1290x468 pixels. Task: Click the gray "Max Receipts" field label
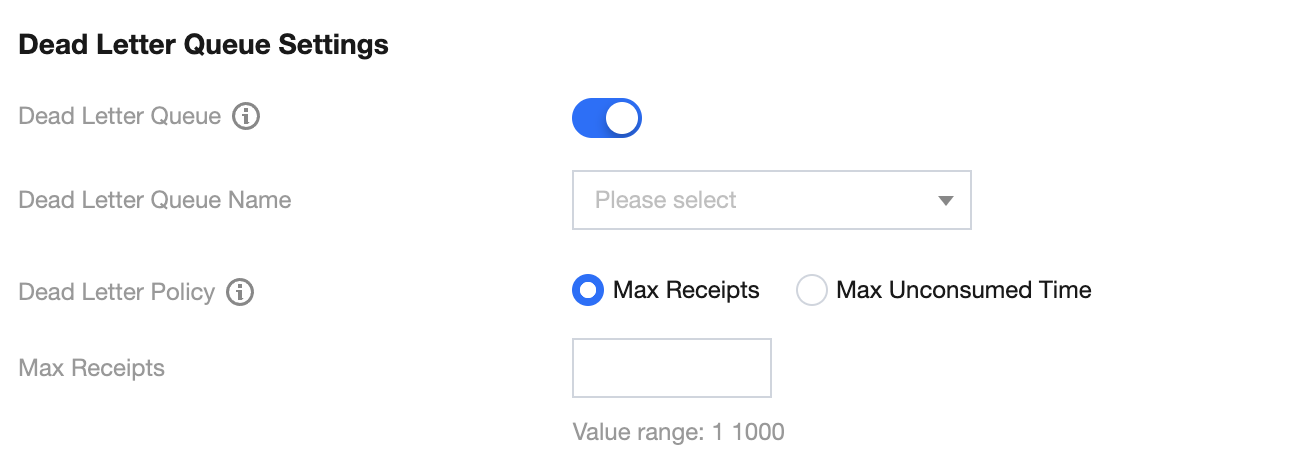[92, 368]
